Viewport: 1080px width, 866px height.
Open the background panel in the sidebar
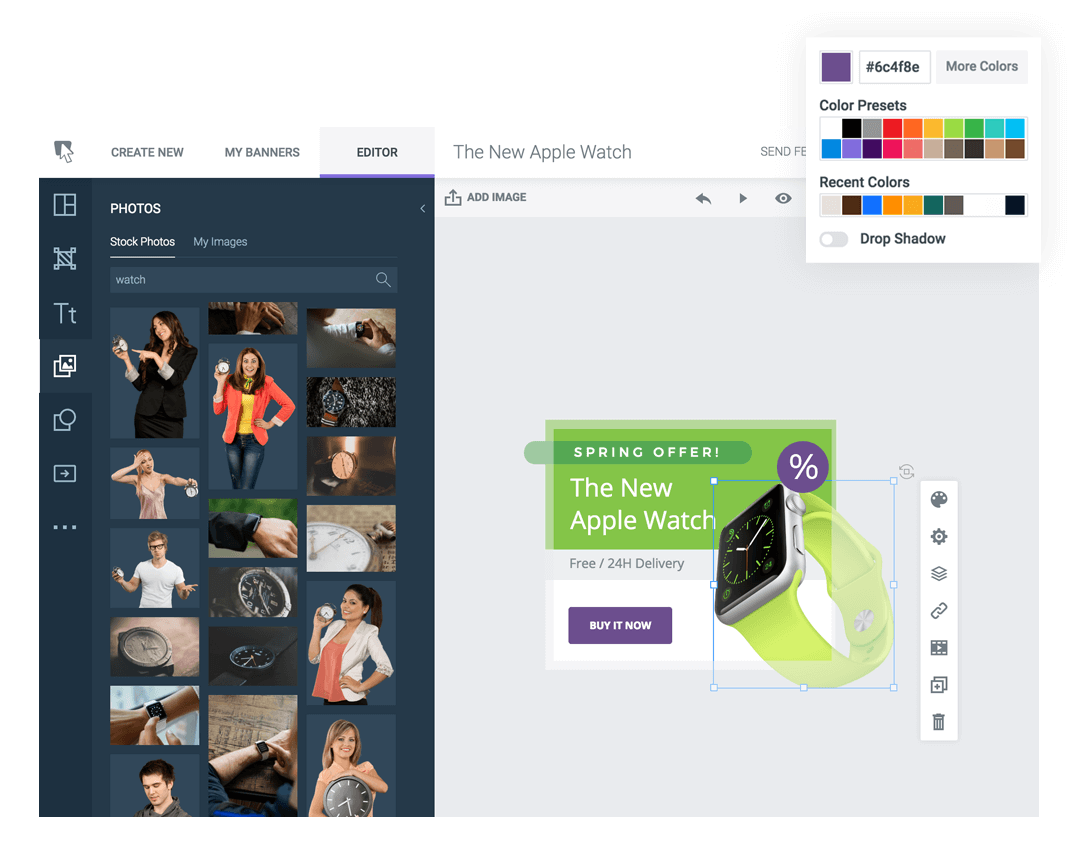tap(65, 258)
